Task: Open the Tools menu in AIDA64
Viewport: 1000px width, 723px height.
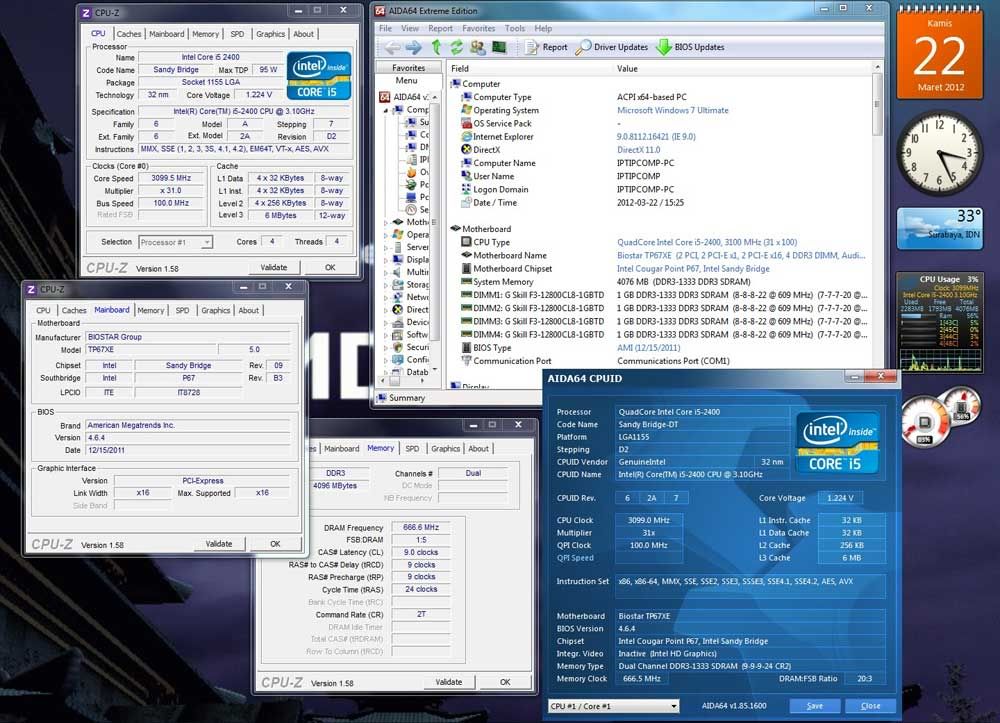Action: point(515,29)
